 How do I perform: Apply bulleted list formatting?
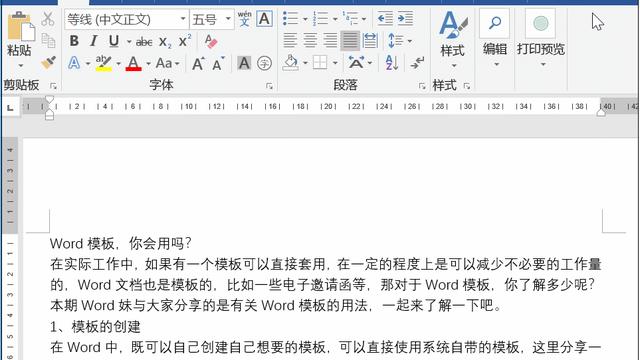(x=291, y=19)
